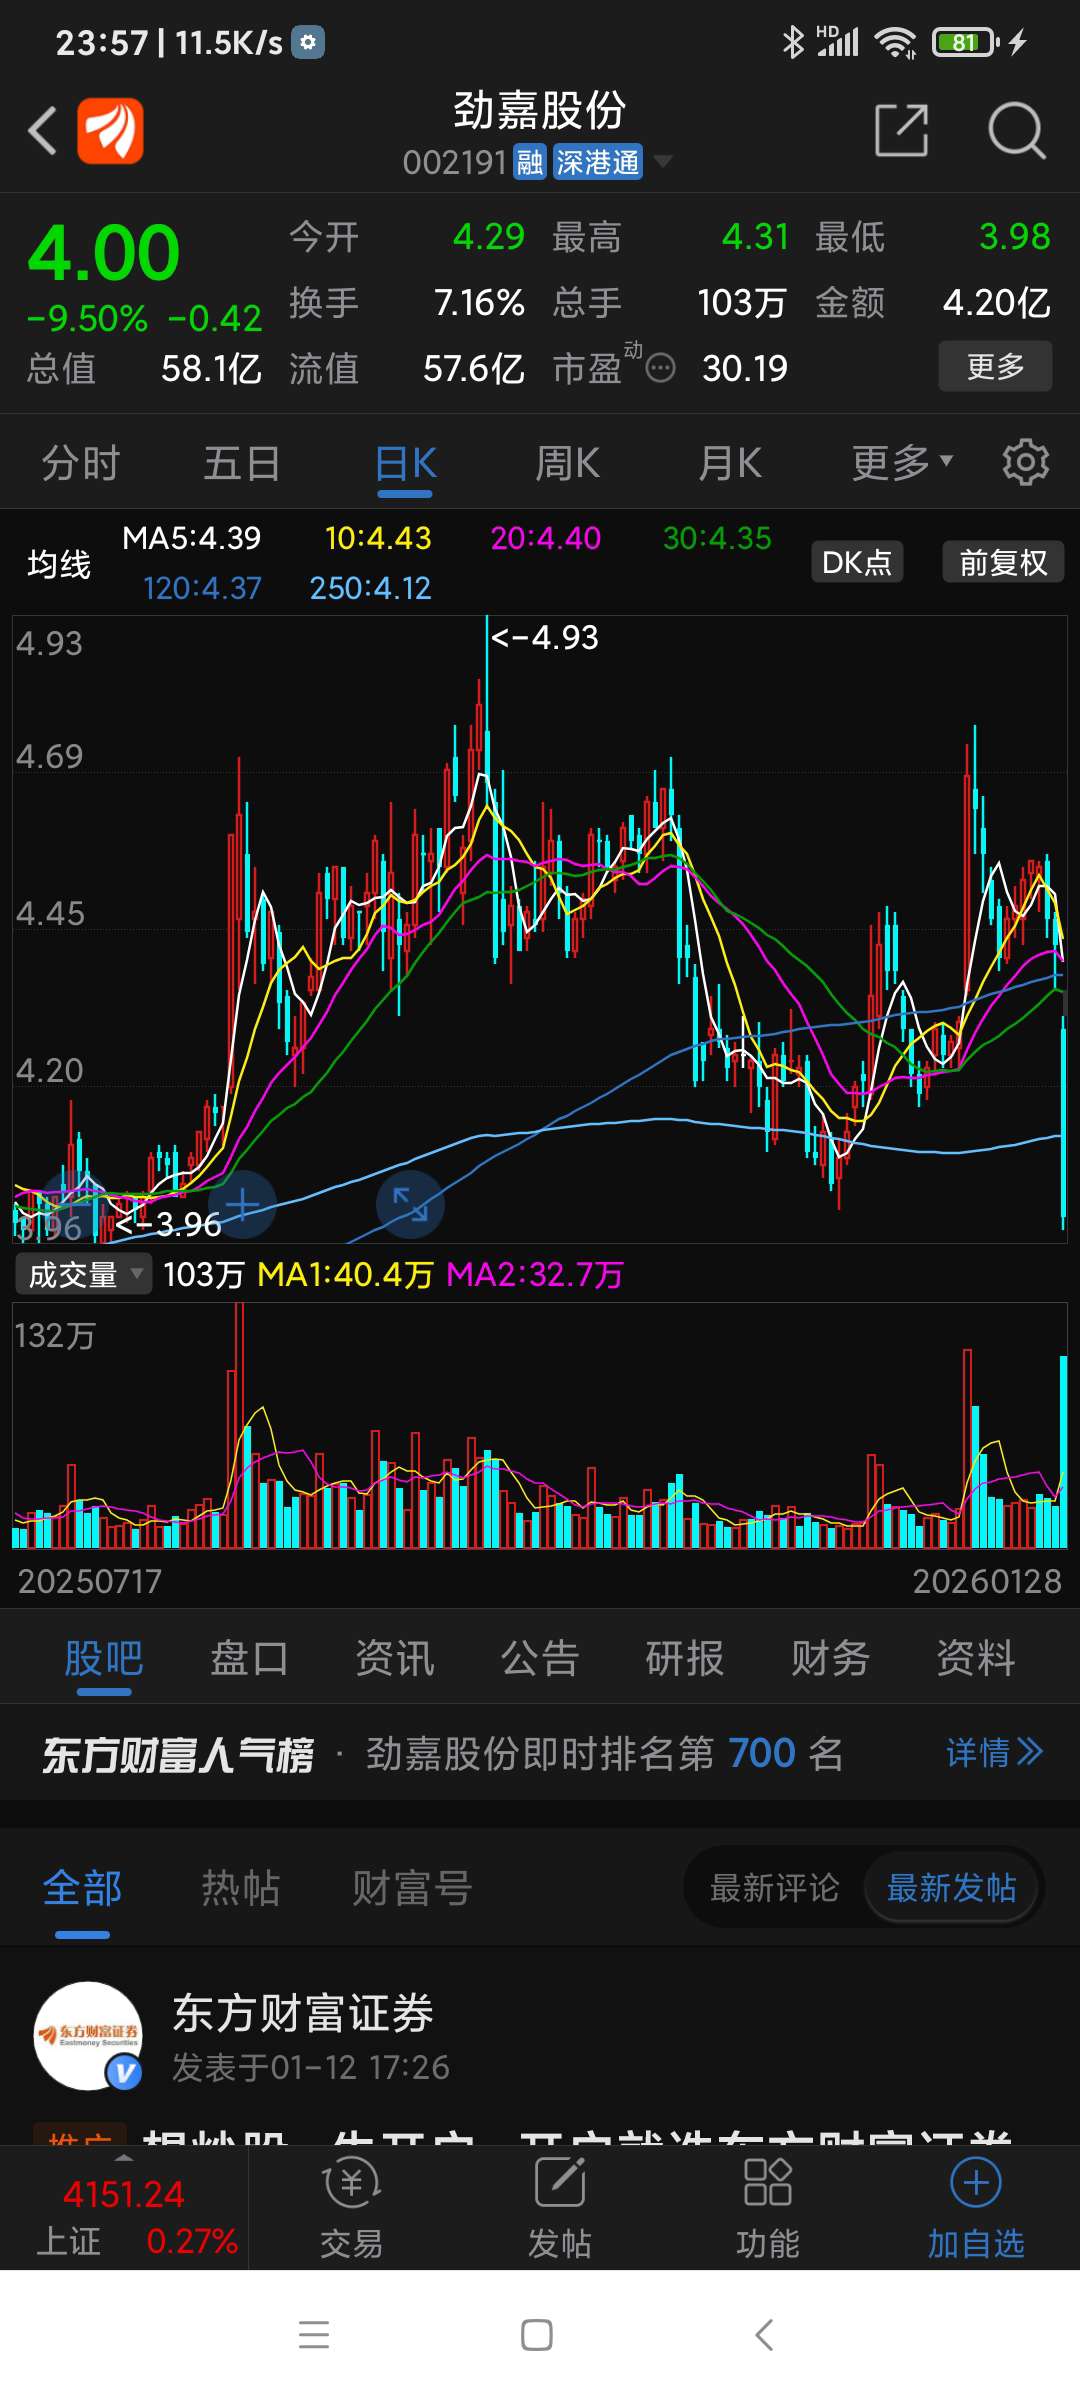Tap the dynamic P/E info icon

click(660, 369)
